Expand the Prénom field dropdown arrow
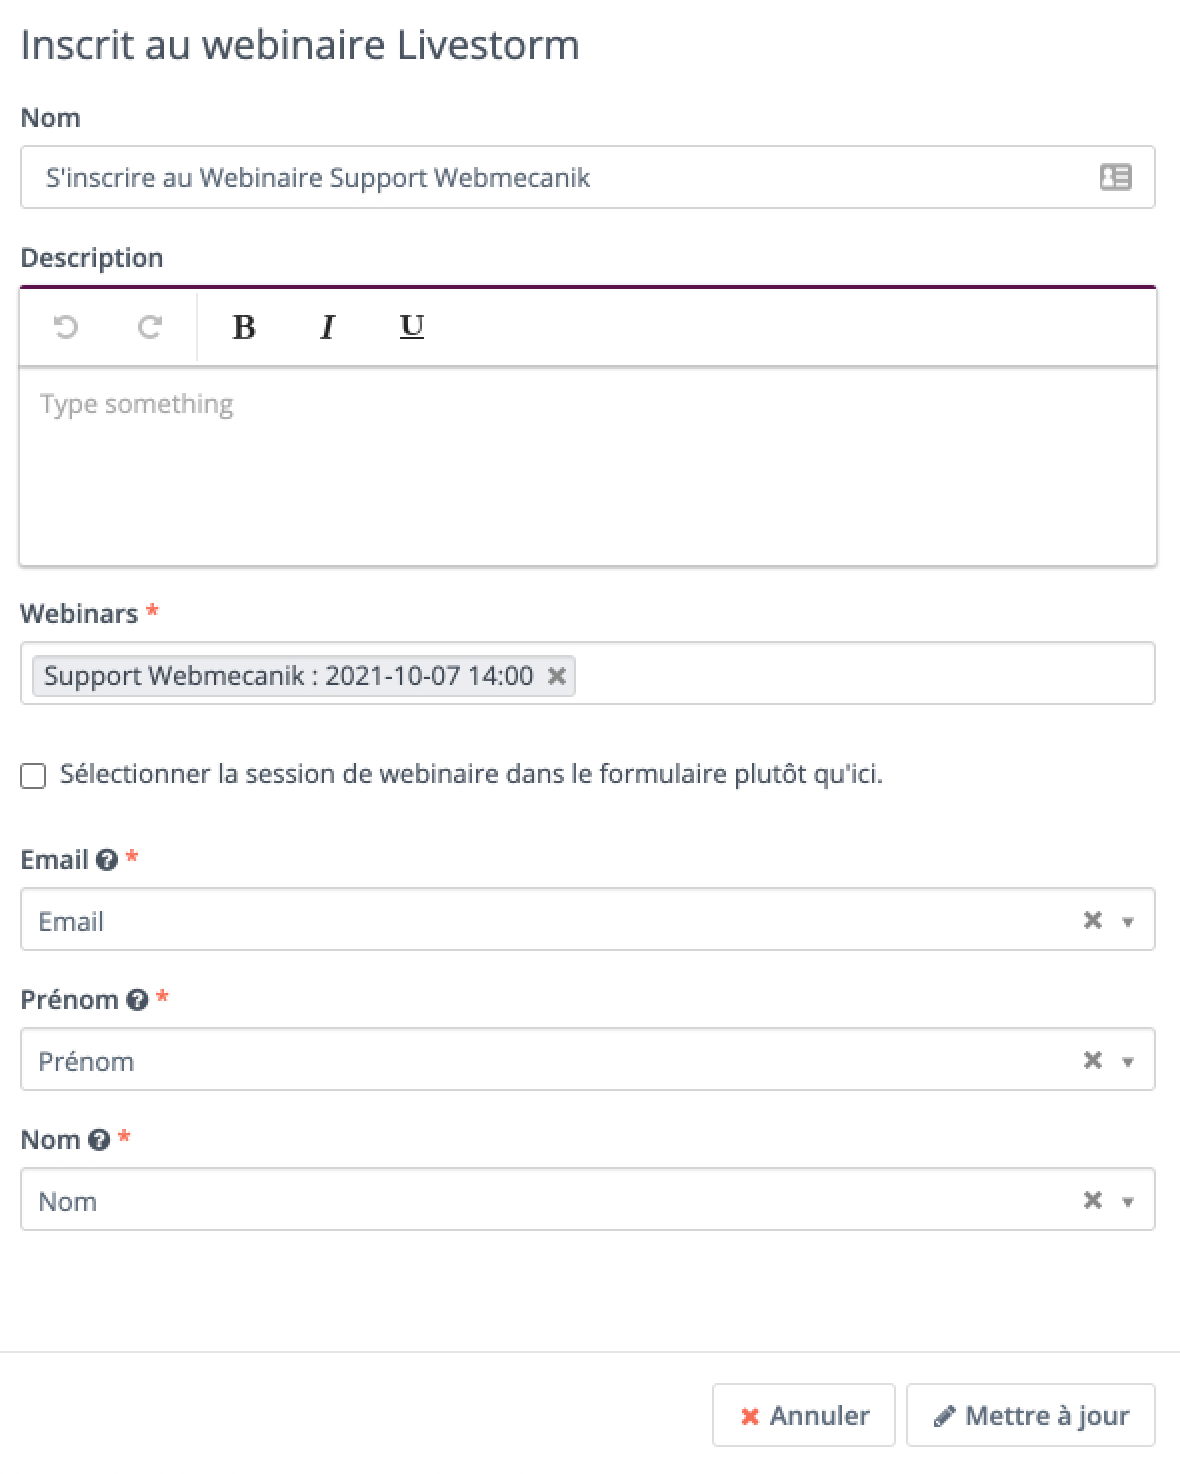Image resolution: width=1180 pixels, height=1474 pixels. point(1128,1062)
